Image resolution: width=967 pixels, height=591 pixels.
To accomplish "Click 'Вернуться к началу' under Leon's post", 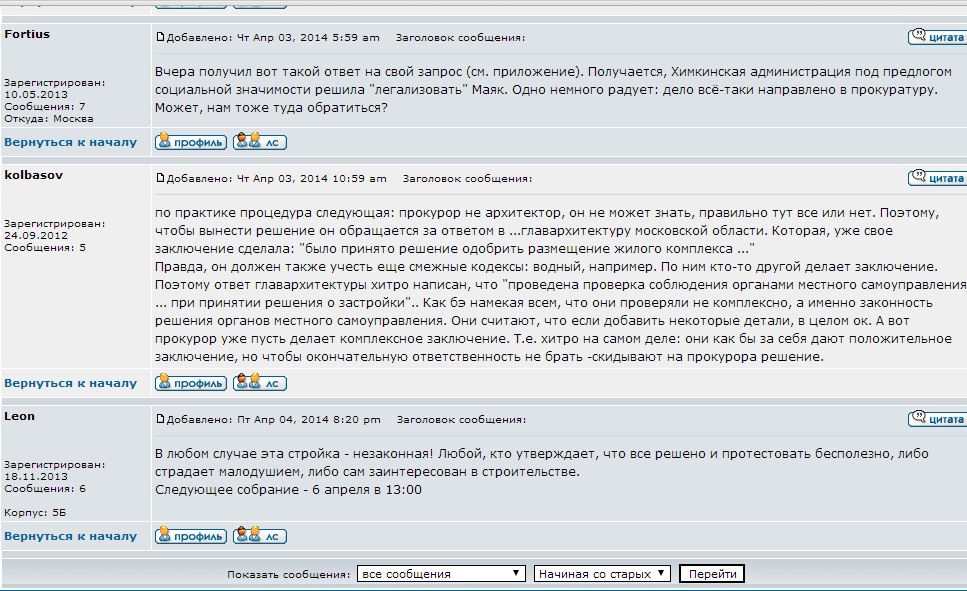I will click(70, 535).
